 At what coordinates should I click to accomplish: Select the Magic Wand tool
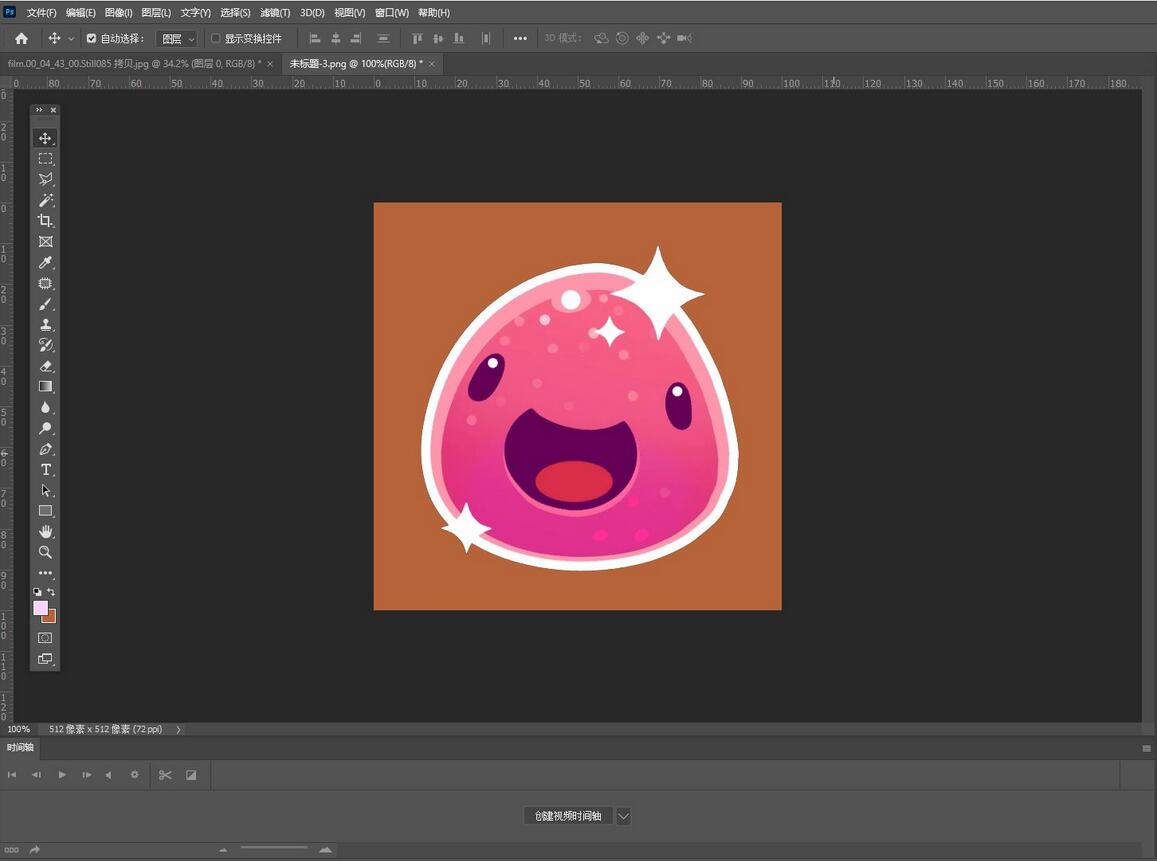(x=45, y=200)
